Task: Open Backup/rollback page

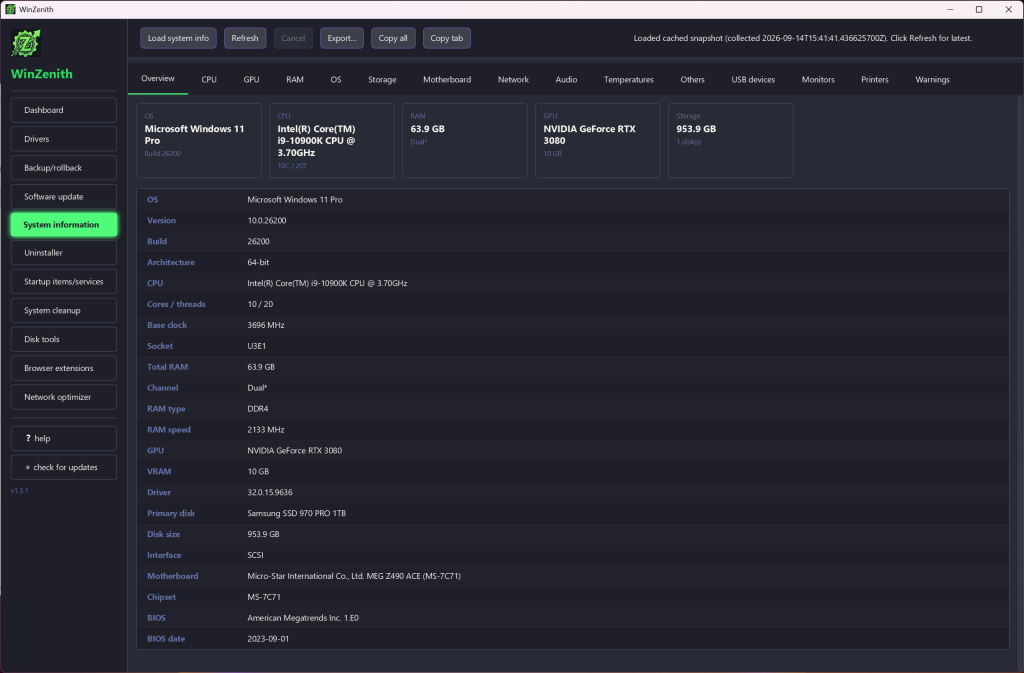Action: click(x=64, y=168)
